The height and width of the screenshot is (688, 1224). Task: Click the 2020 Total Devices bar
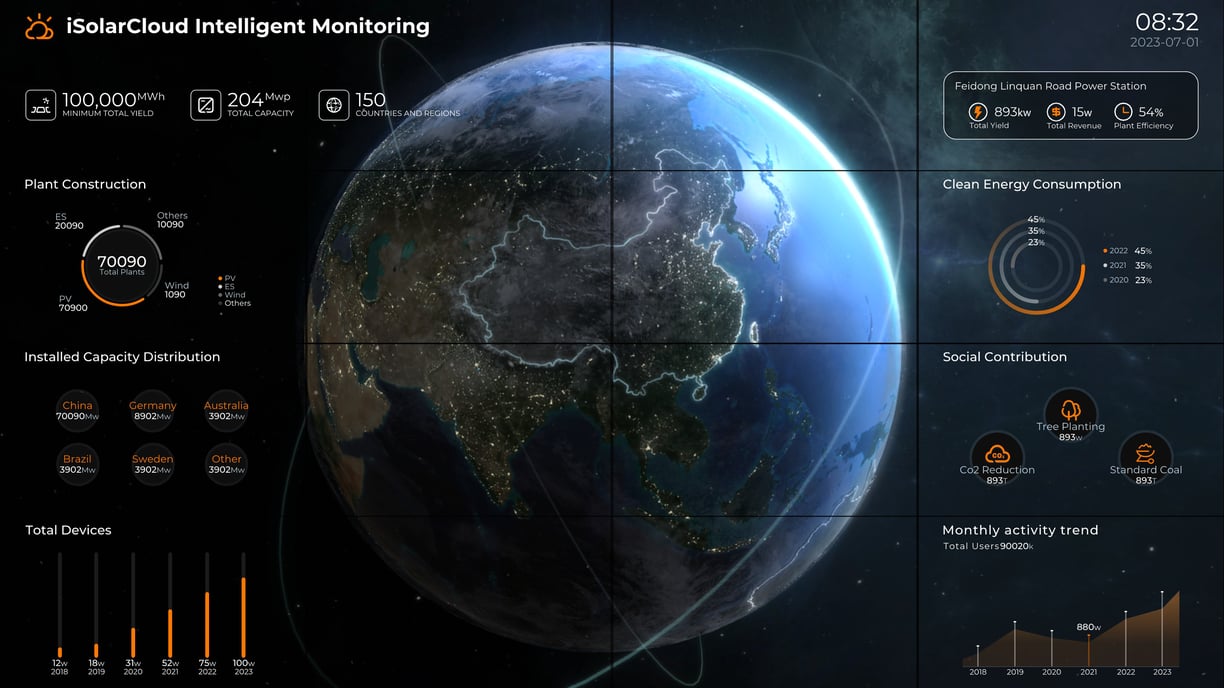[x=133, y=605]
